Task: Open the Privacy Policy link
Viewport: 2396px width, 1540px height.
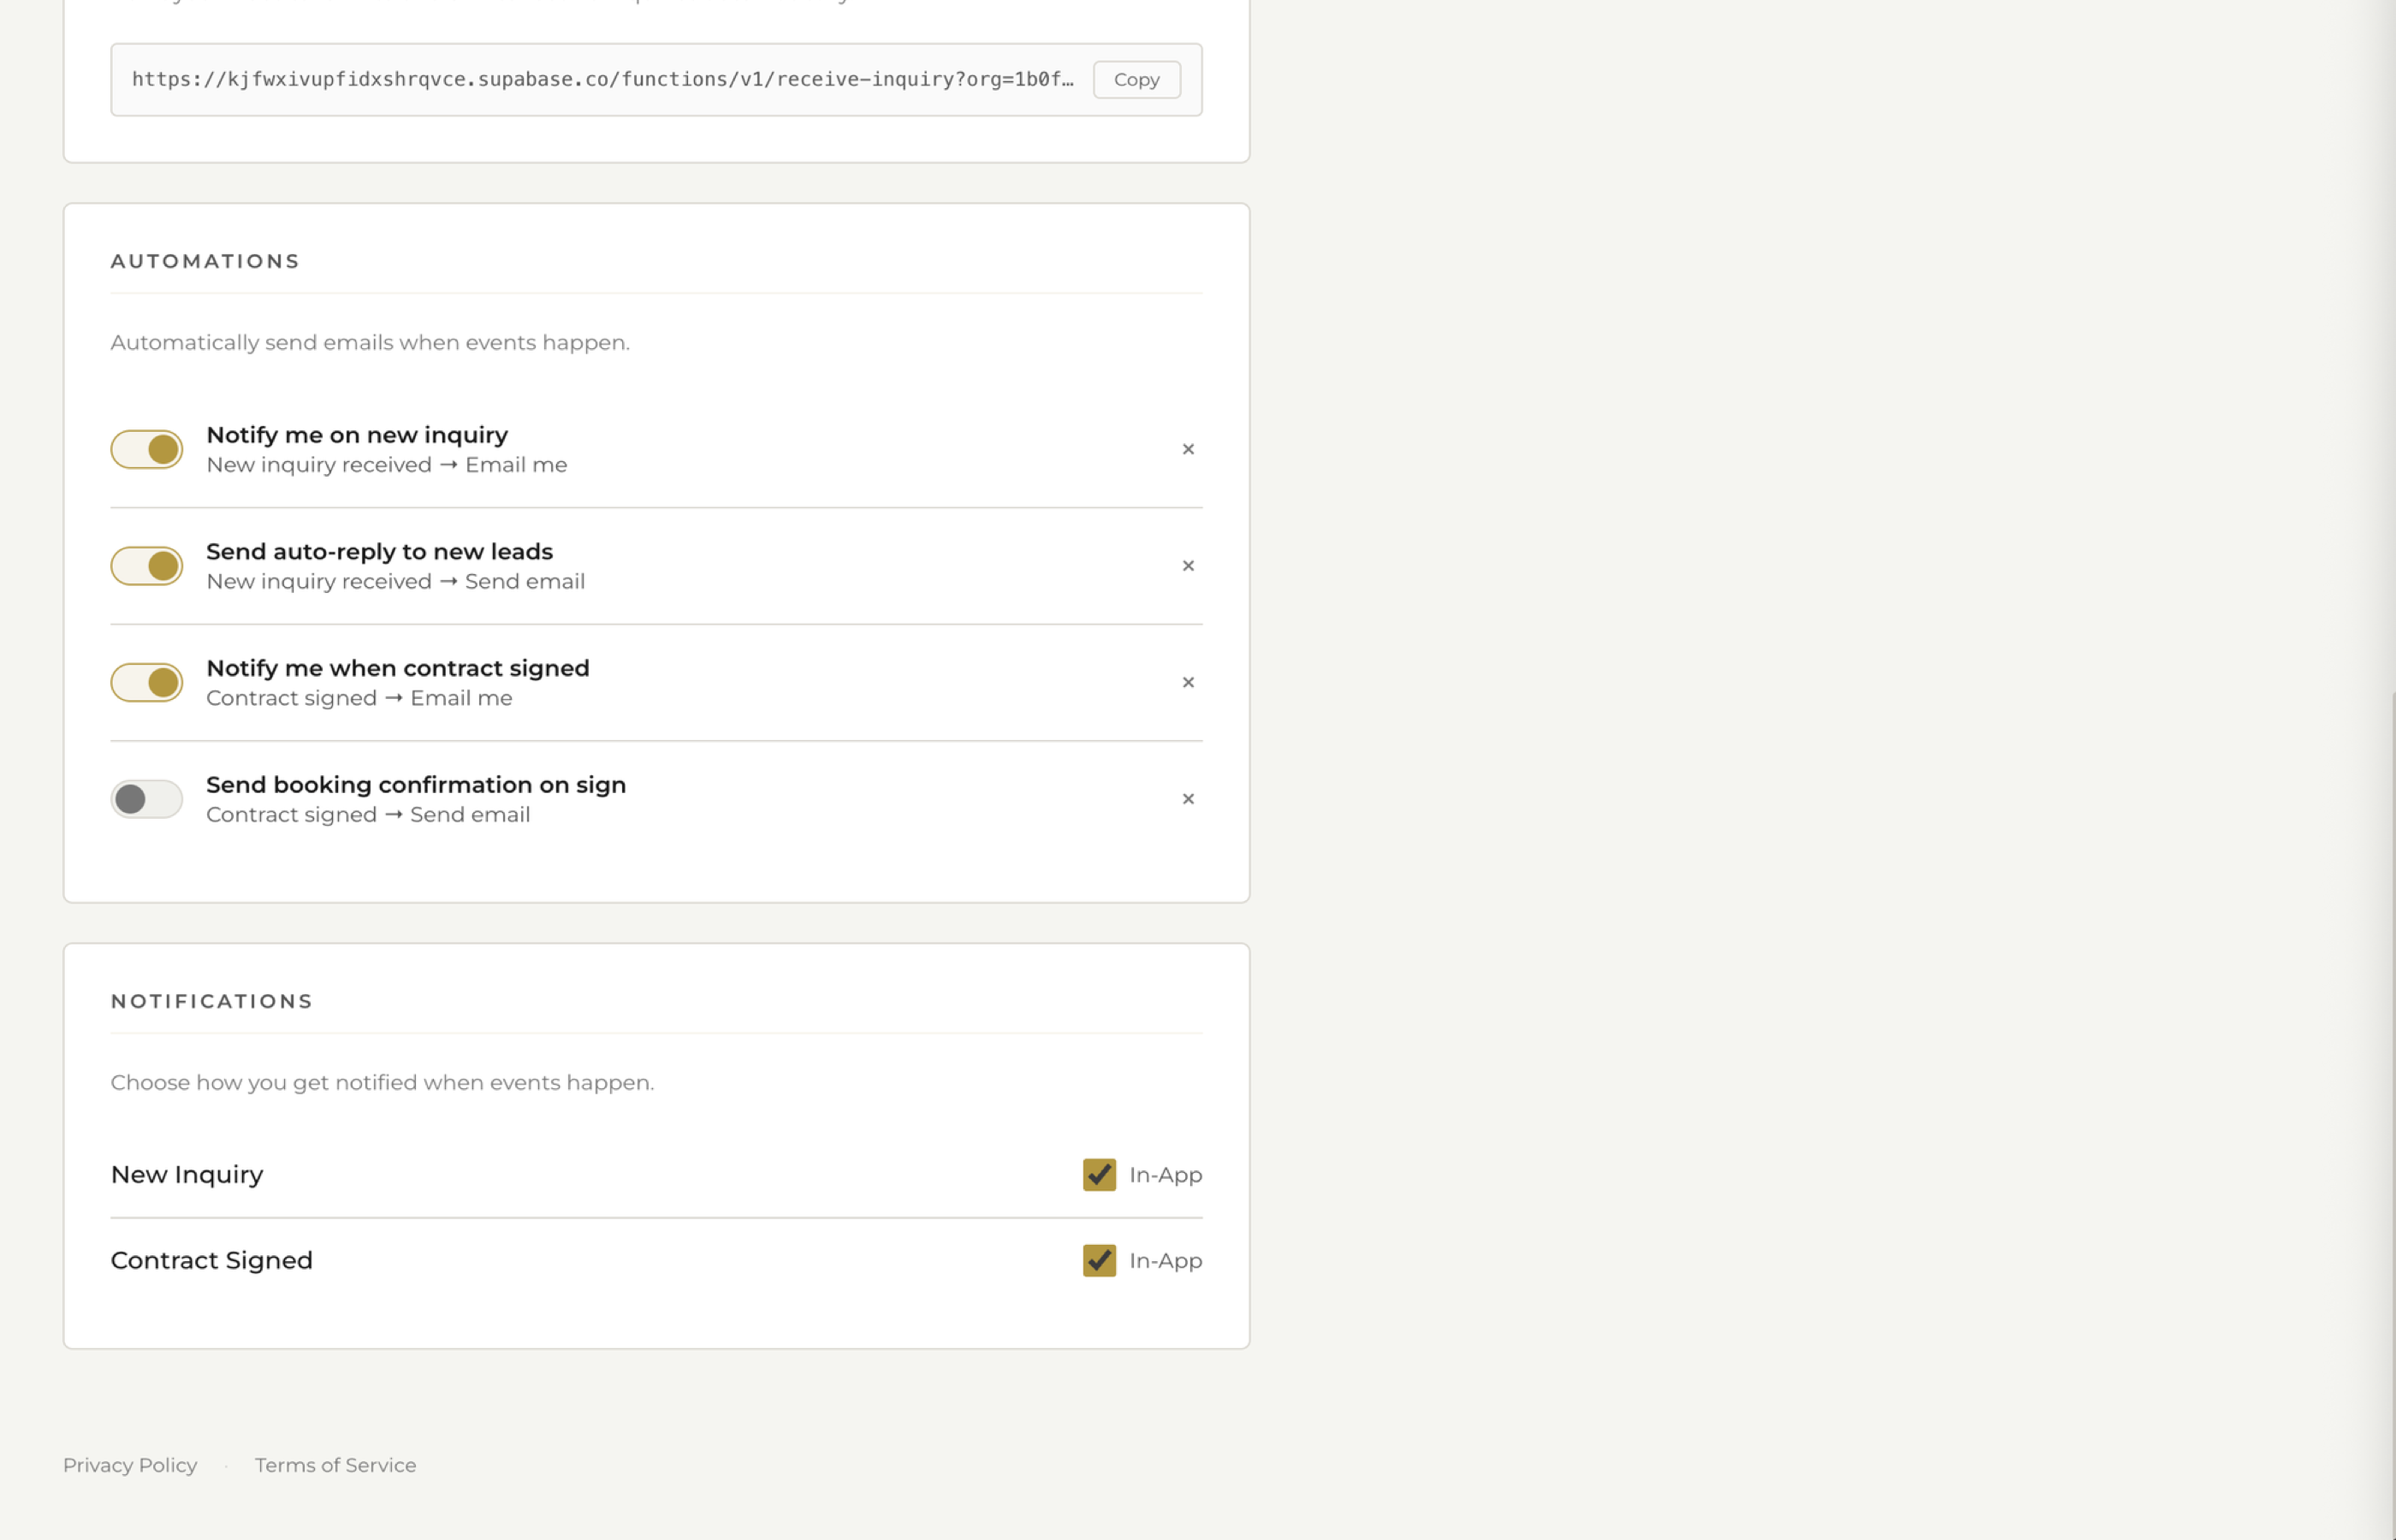Action: pyautogui.click(x=129, y=1464)
